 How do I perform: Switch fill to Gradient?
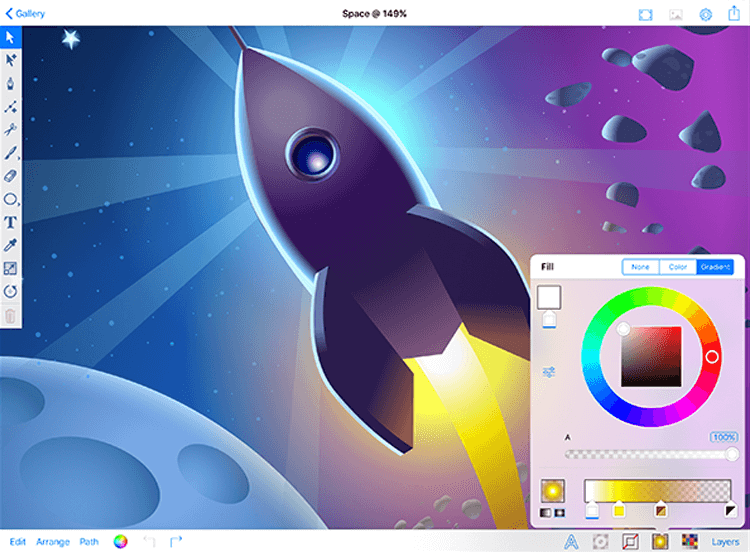[715, 267]
